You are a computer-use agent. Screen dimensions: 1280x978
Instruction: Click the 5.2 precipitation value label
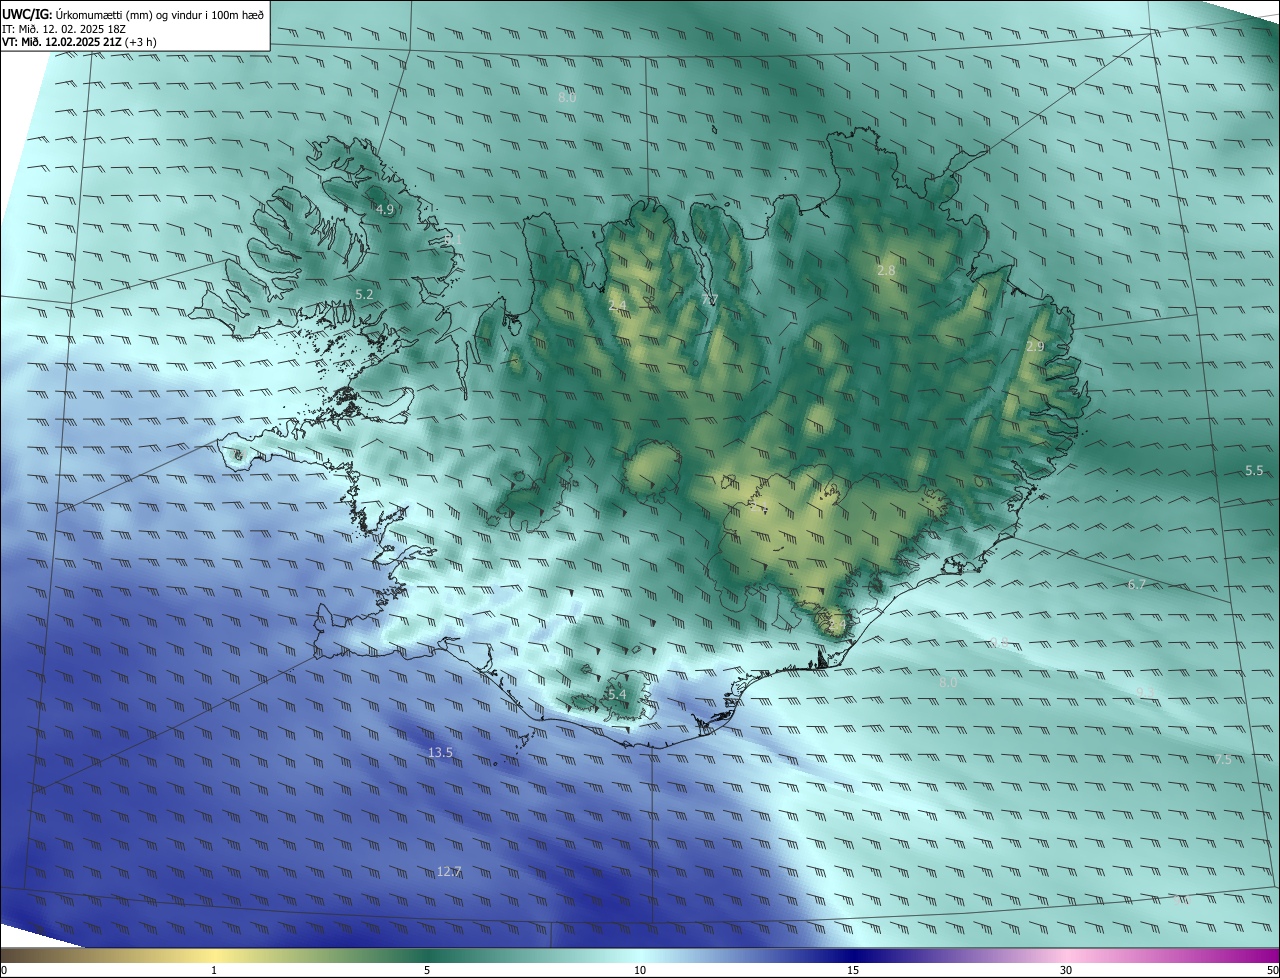click(364, 294)
